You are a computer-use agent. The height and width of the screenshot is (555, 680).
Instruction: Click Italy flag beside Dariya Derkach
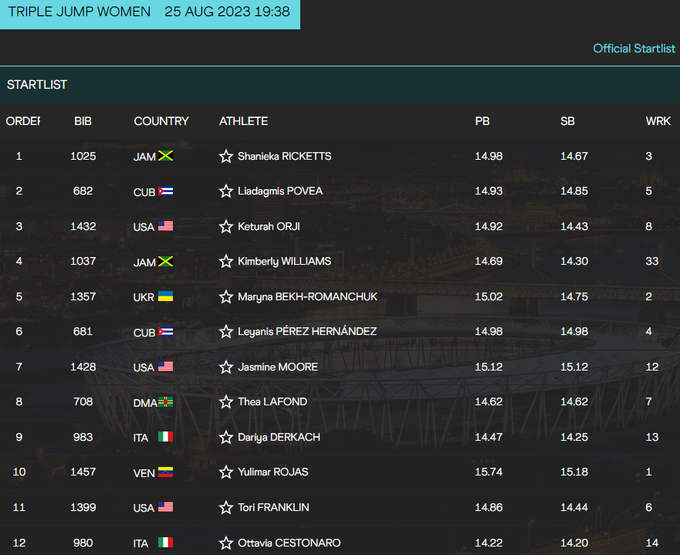pyautogui.click(x=166, y=437)
